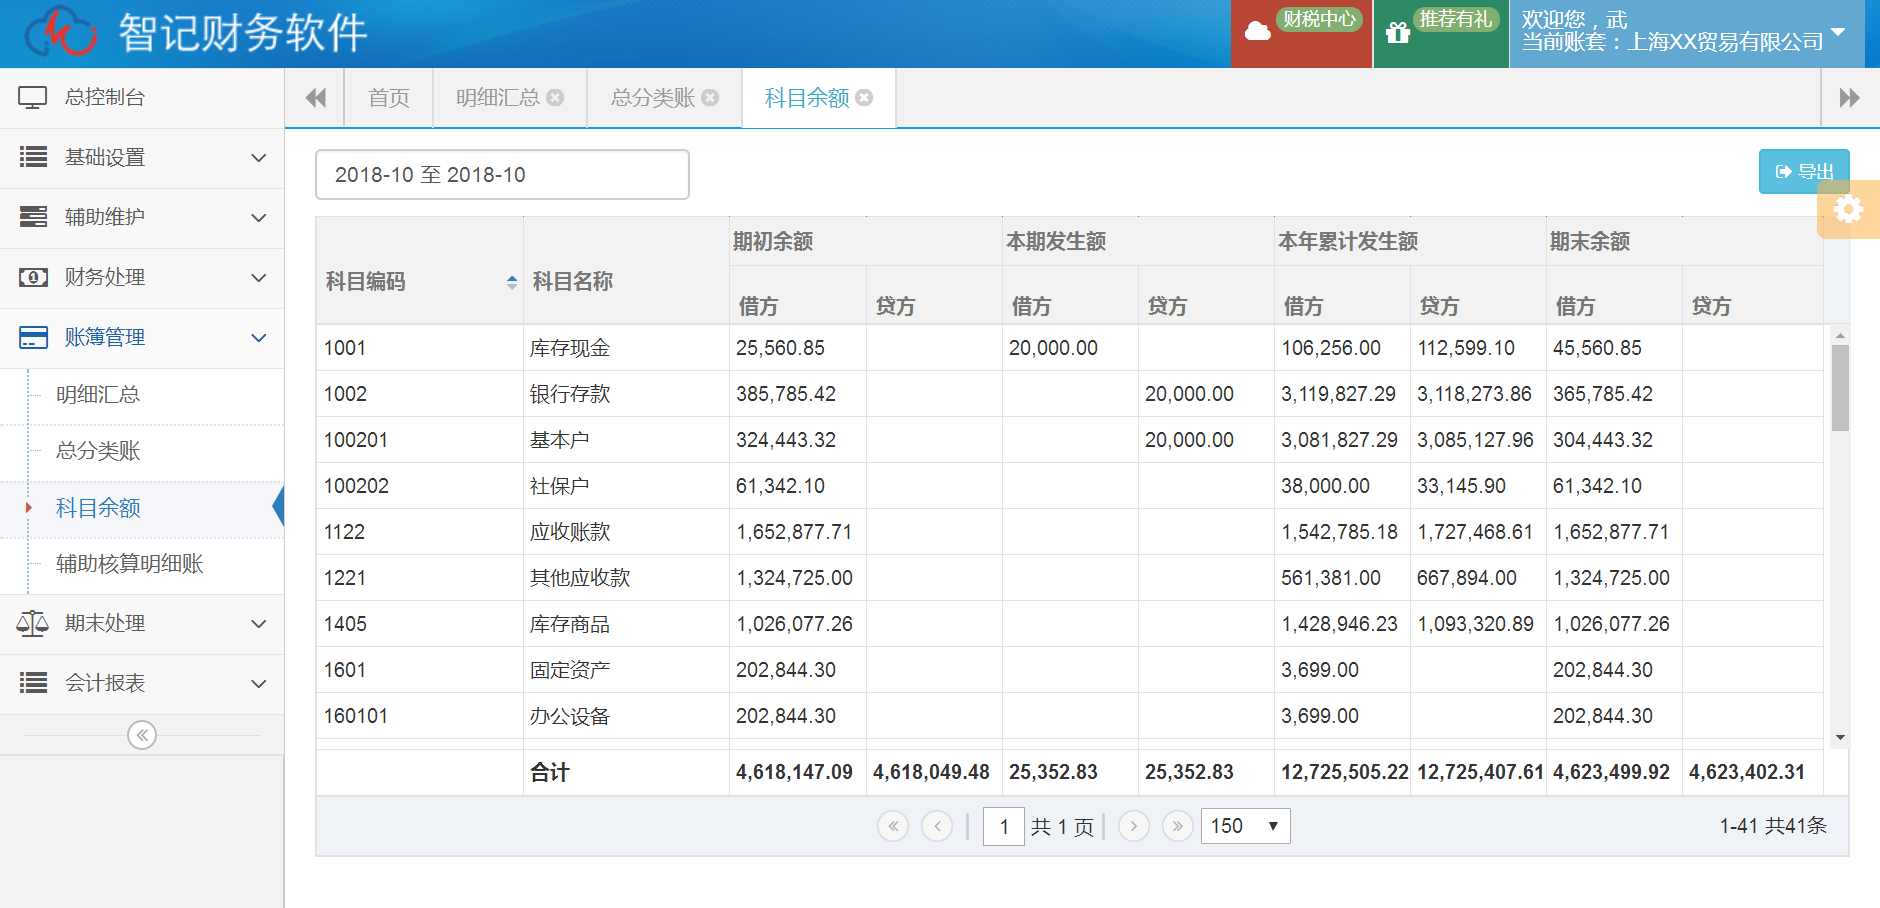The image size is (1880, 908).
Task: Click the 2018-10 date range field
Action: (x=502, y=173)
